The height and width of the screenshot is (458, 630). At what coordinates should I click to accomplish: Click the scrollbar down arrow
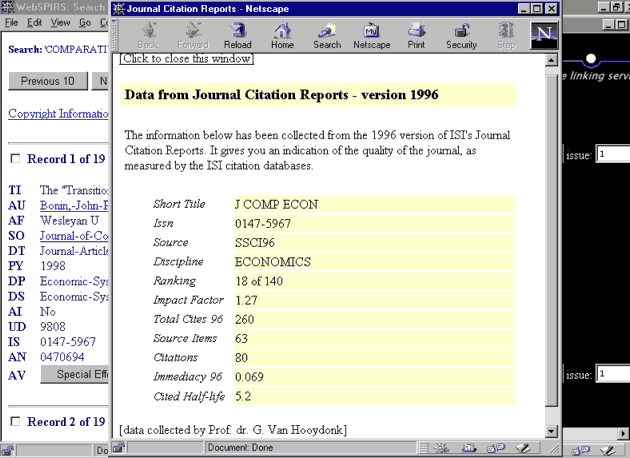point(551,431)
